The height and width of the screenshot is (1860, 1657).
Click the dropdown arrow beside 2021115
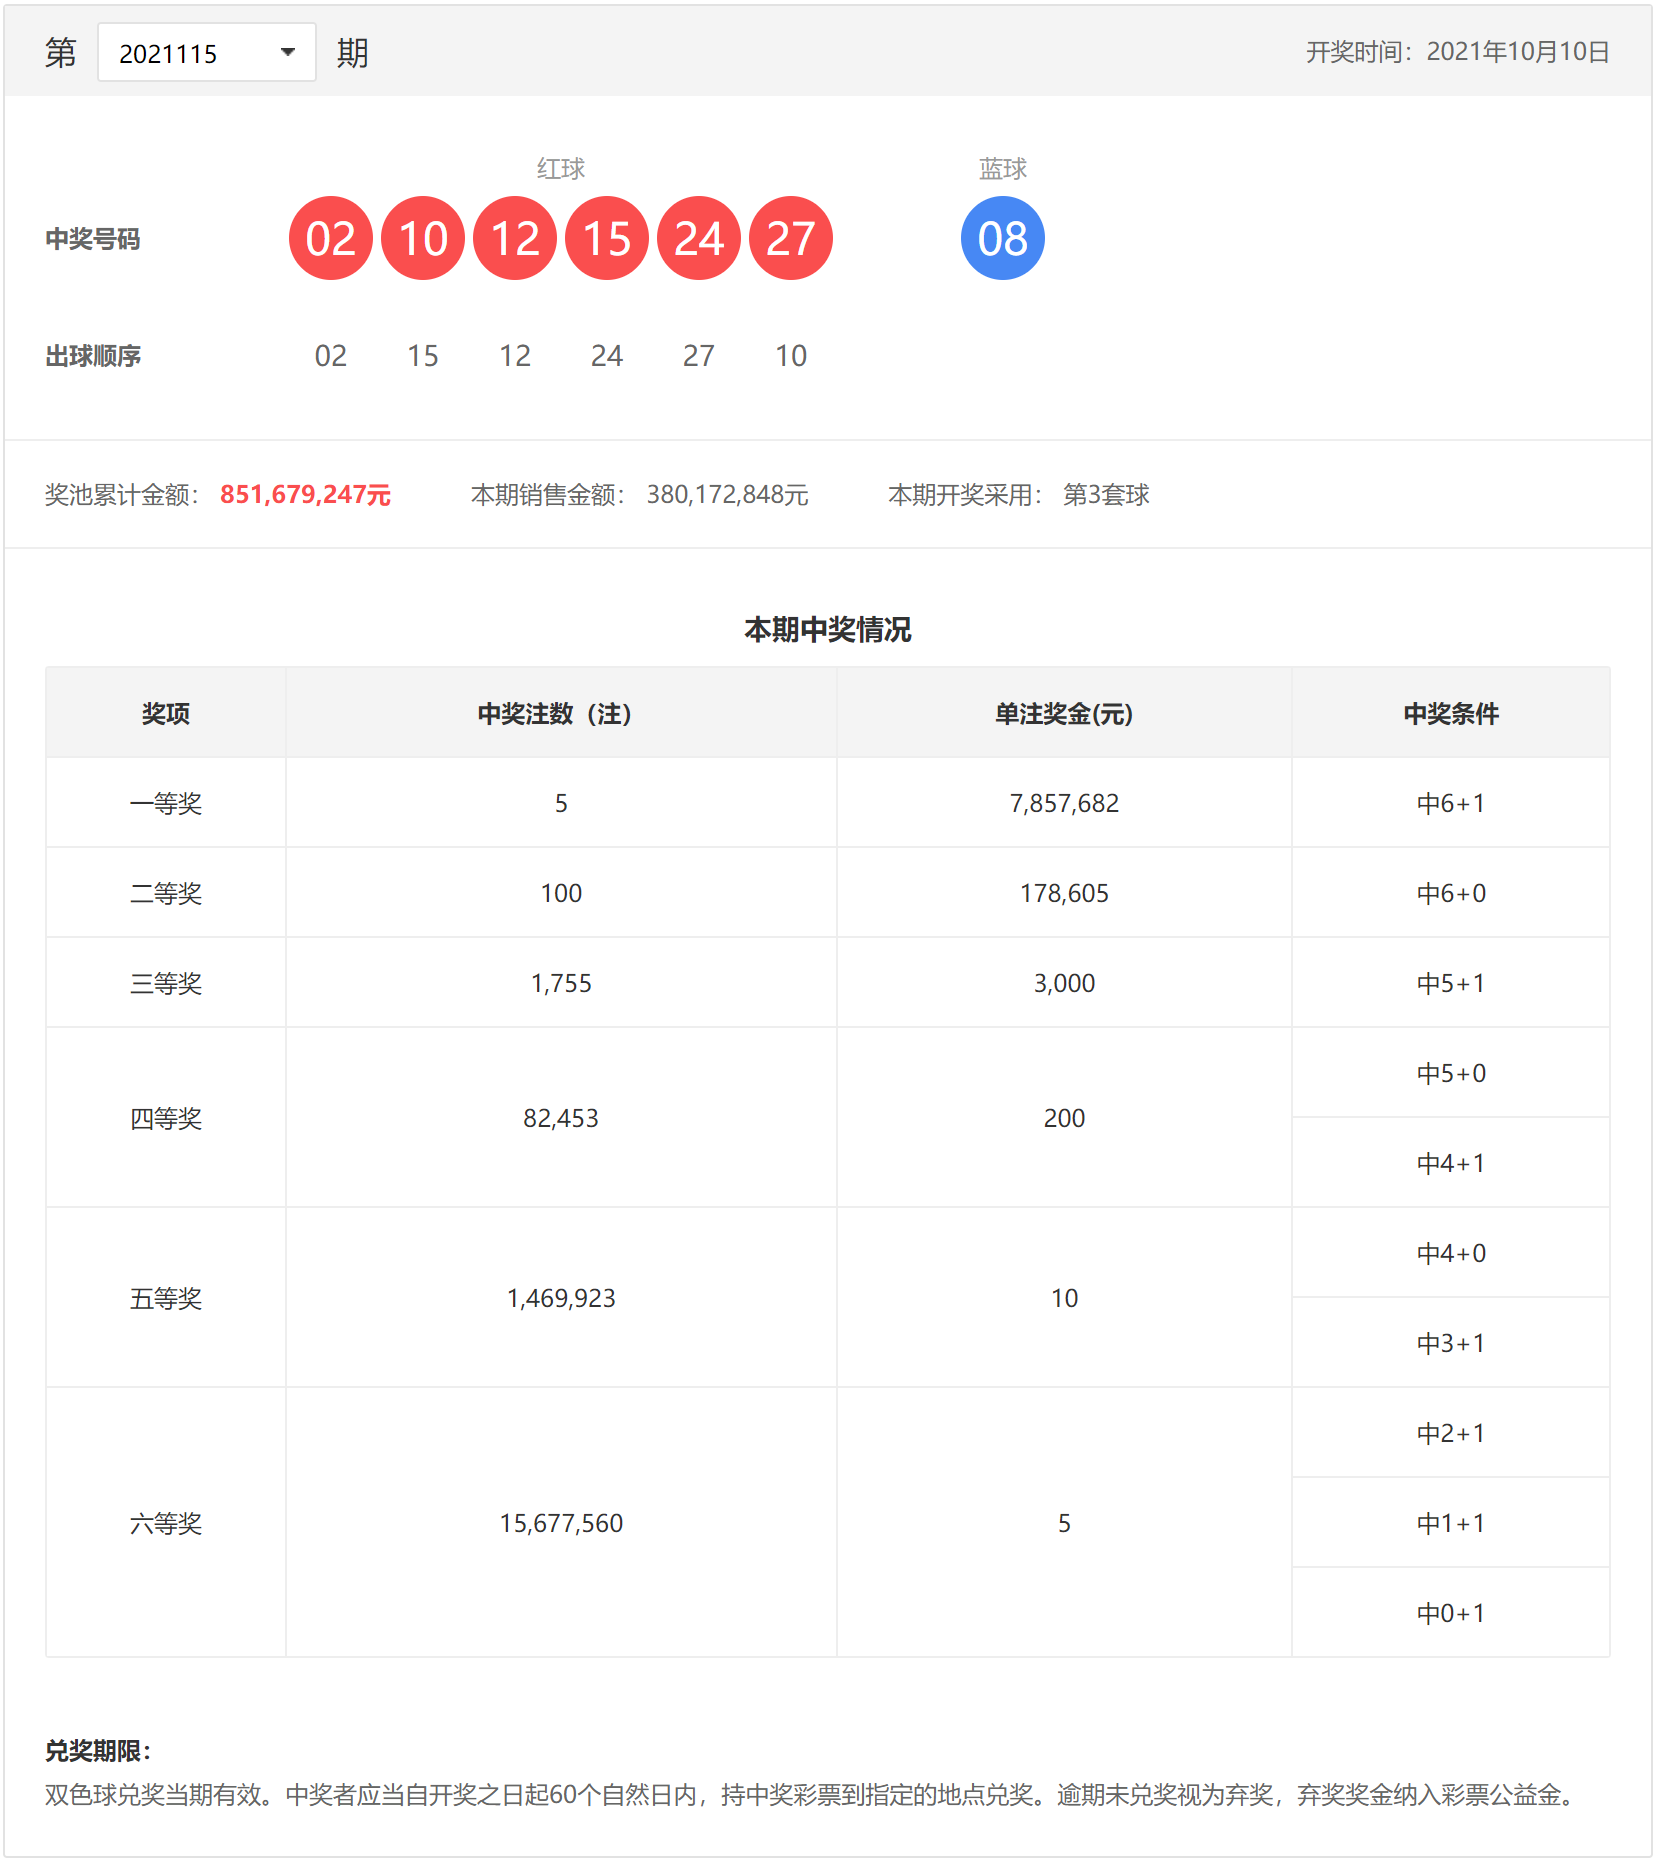tap(288, 53)
